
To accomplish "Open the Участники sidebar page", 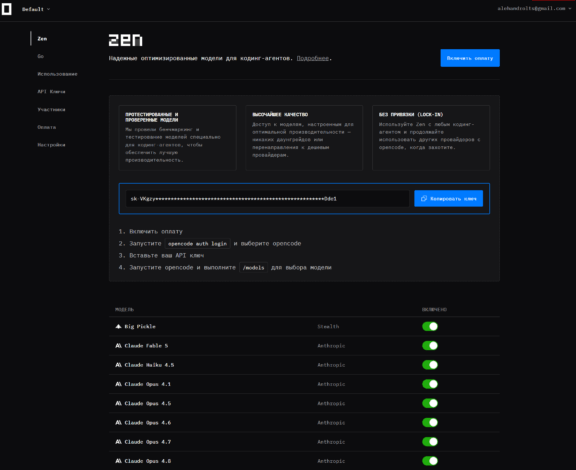I will (51, 110).
